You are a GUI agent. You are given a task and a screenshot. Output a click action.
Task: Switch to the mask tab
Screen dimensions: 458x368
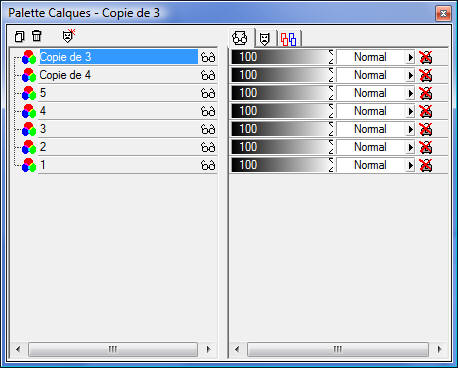(265, 39)
